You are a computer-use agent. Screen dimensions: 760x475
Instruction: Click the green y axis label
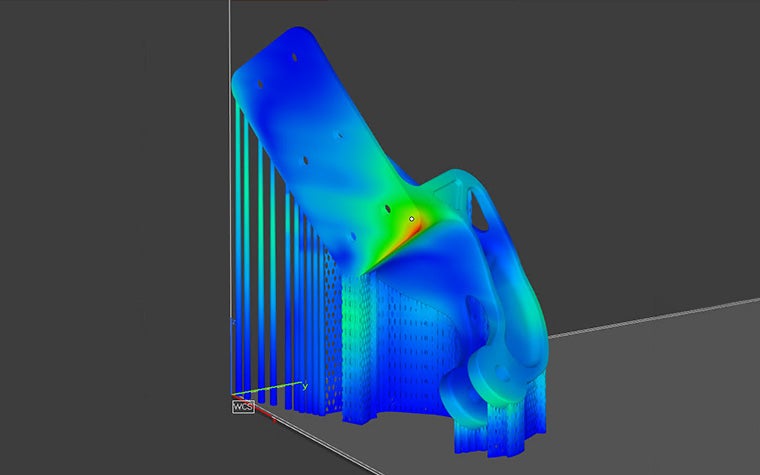(305, 386)
